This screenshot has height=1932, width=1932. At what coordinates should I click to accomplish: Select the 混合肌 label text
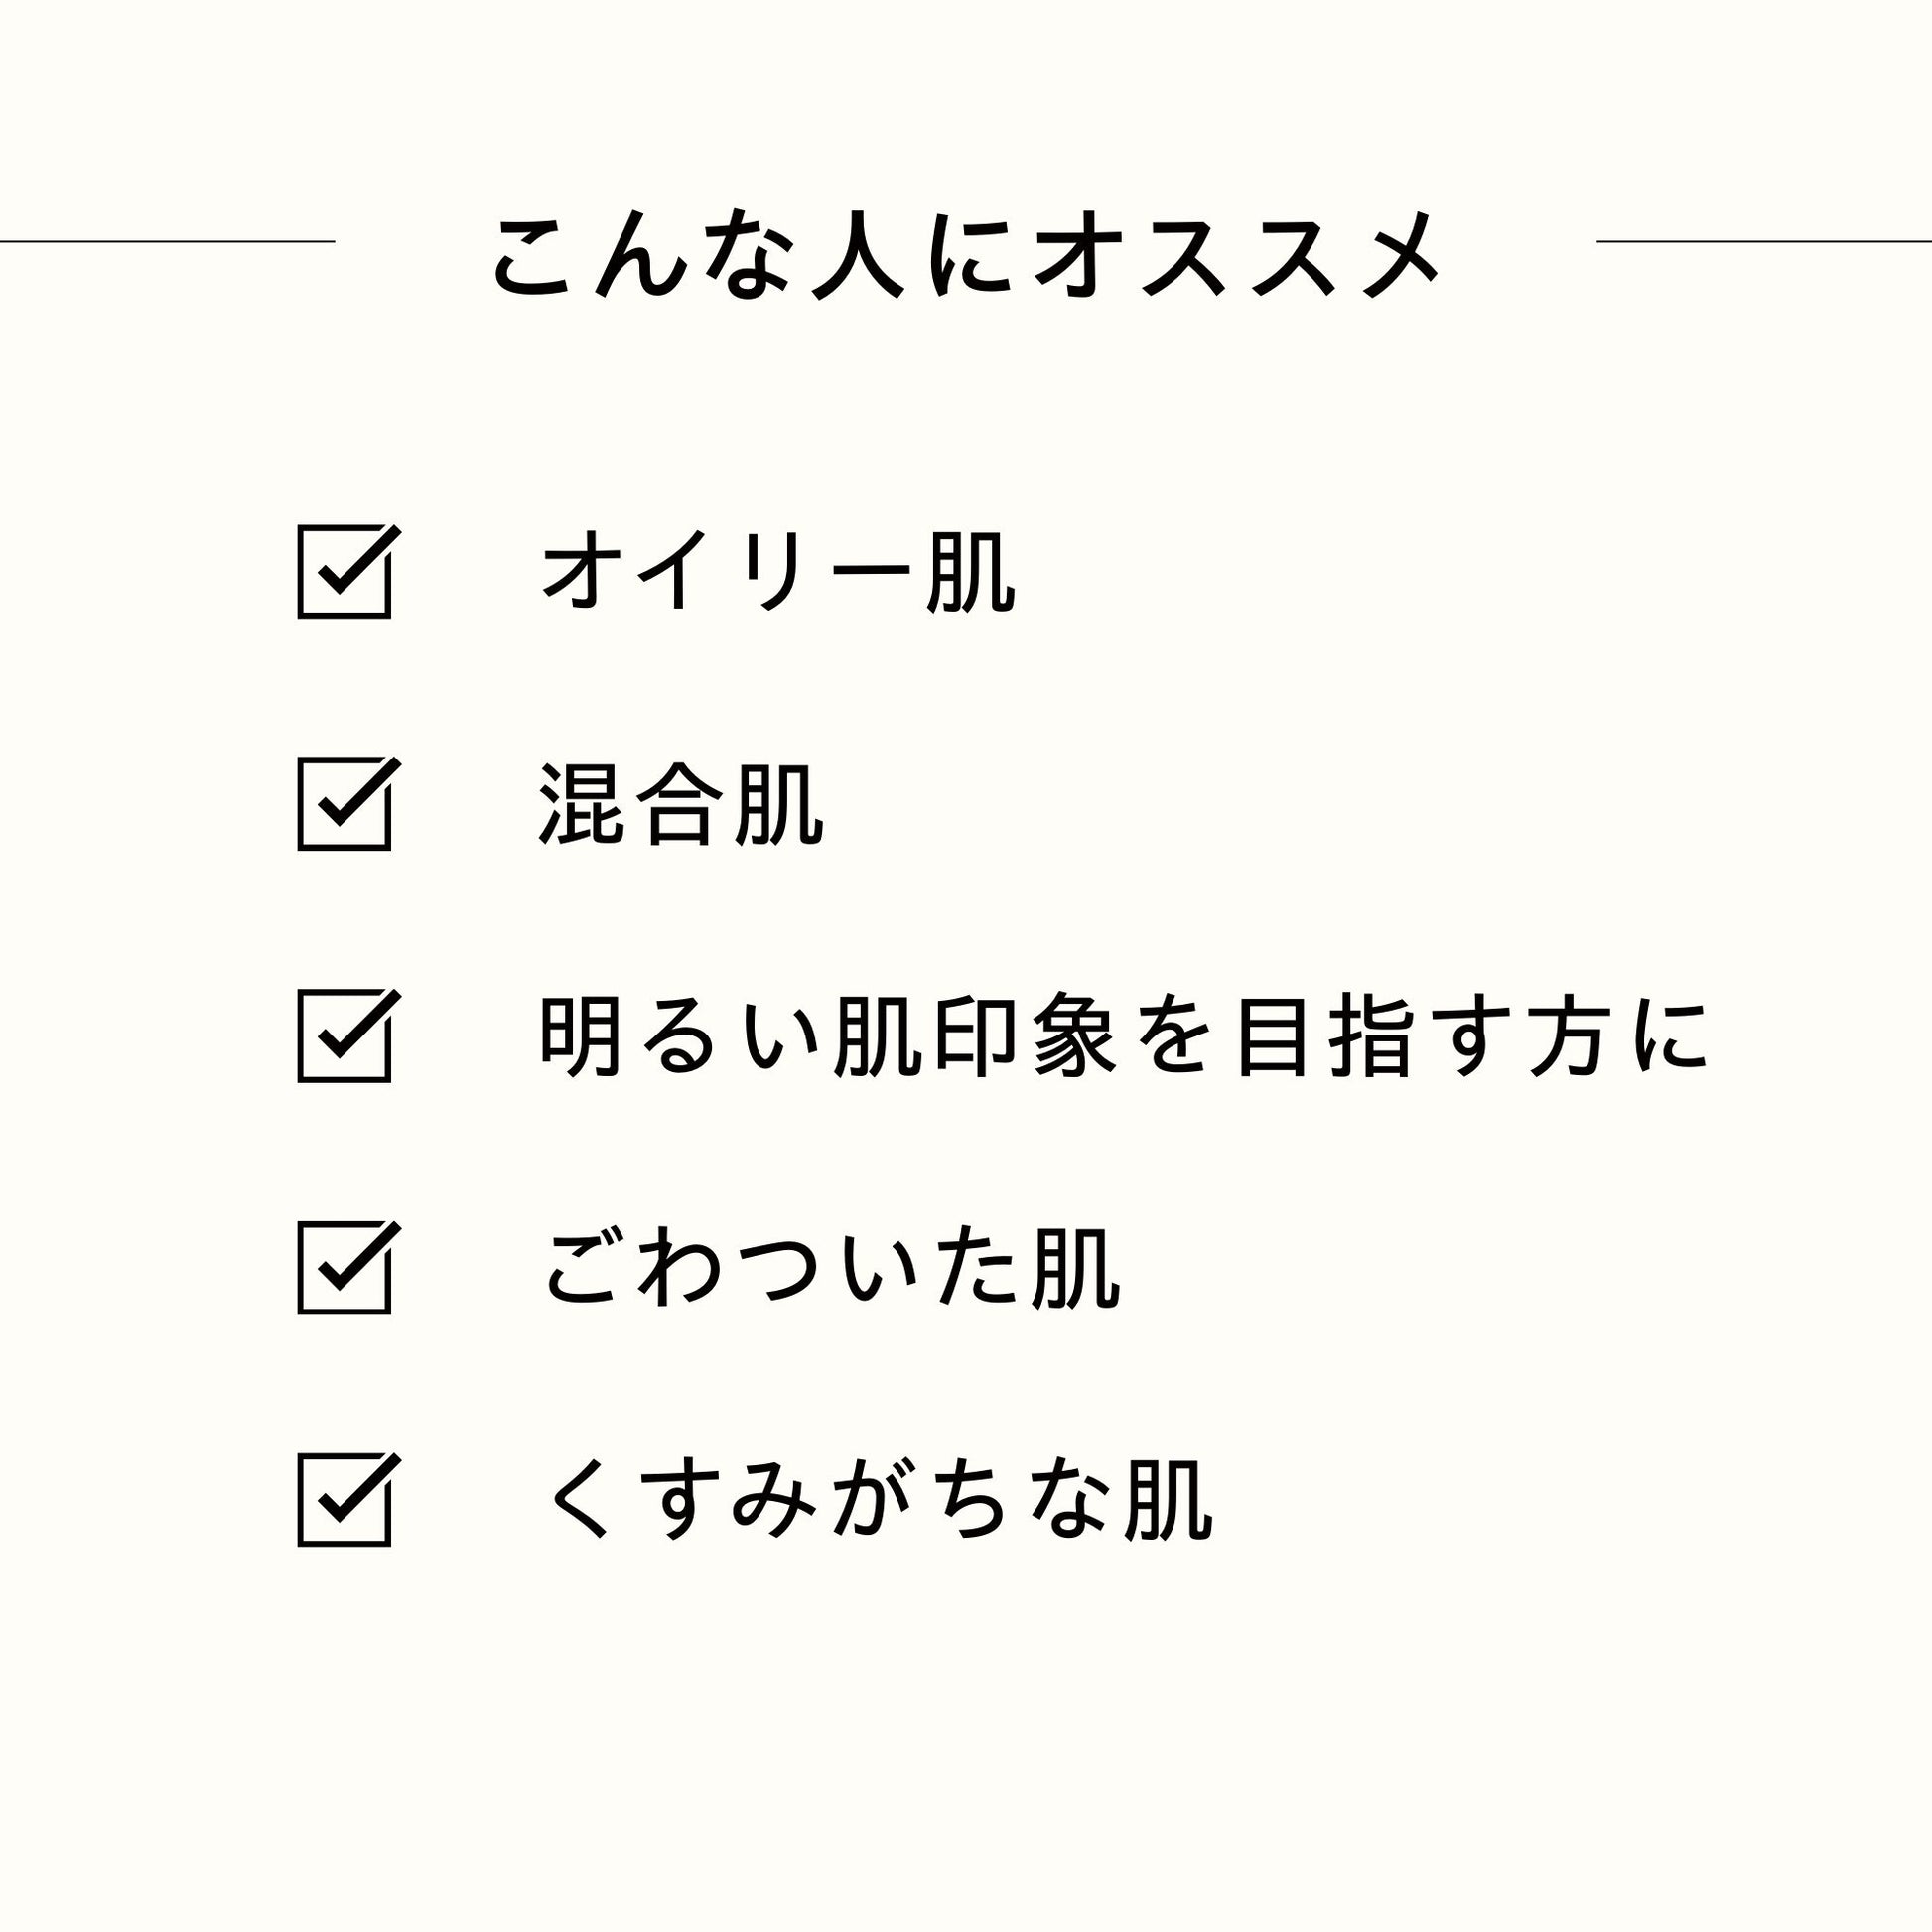point(681,804)
